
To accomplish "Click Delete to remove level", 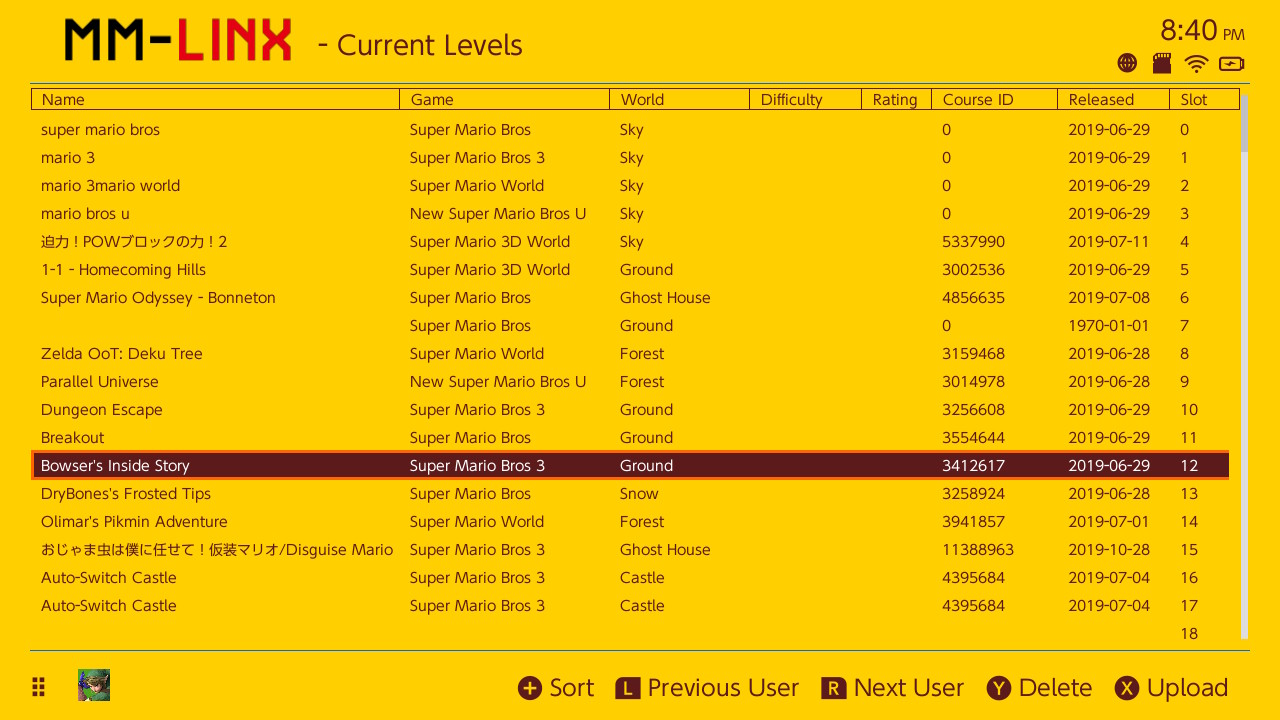I will tap(1055, 688).
